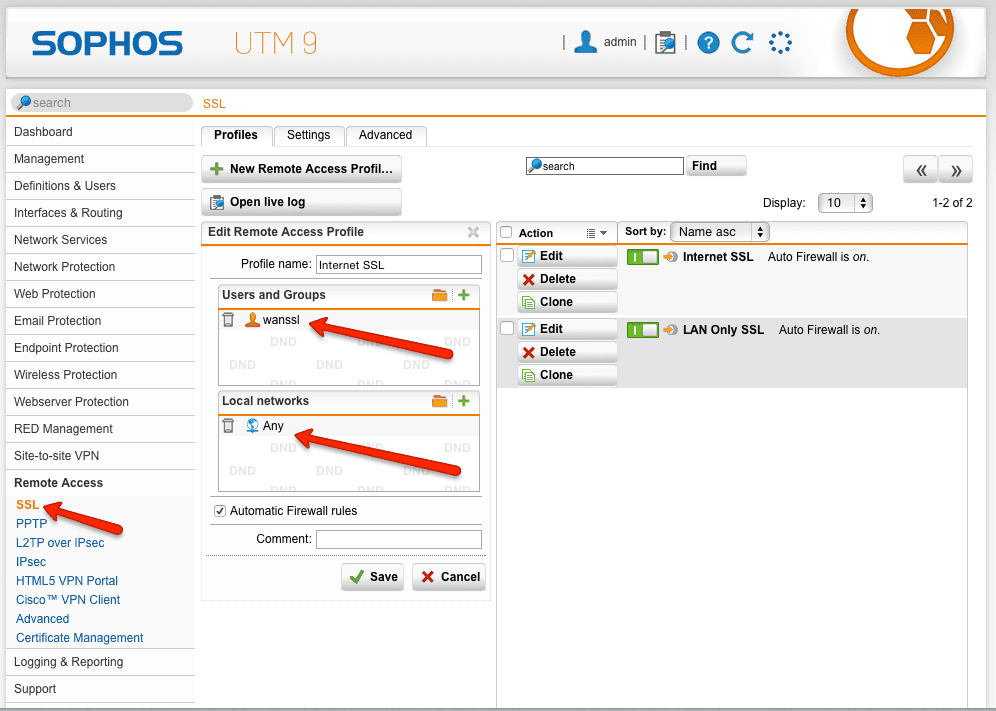Switch to the Advanced tab
The image size is (996, 711).
[386, 135]
